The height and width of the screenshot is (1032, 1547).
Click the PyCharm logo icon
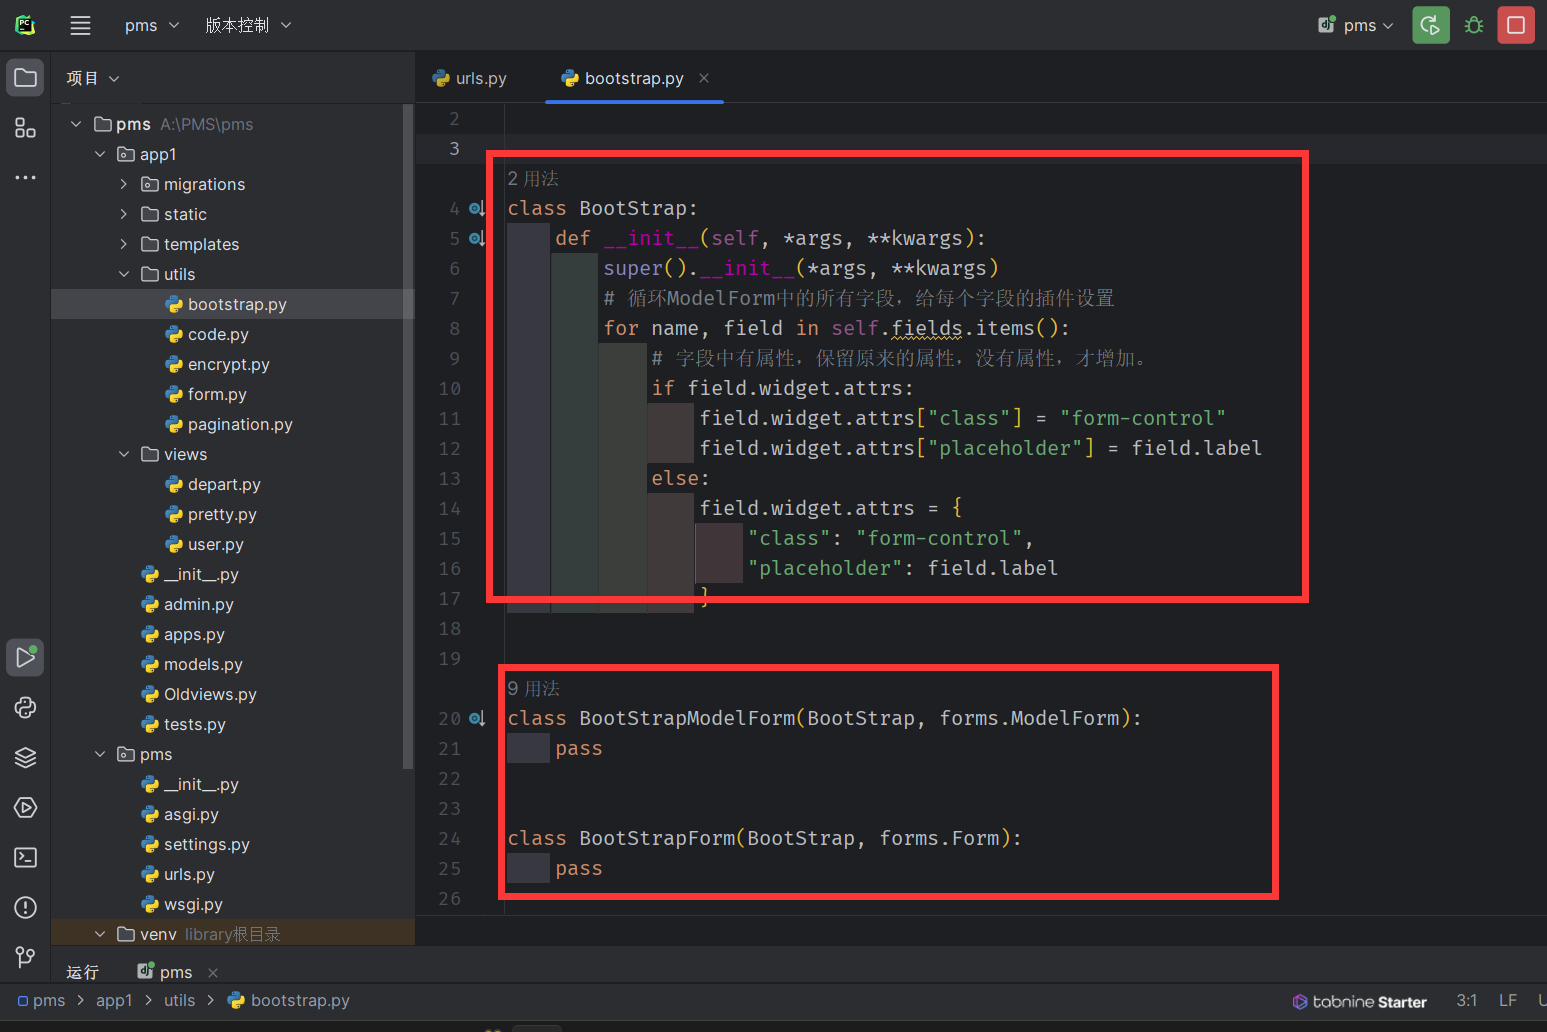[x=25, y=25]
